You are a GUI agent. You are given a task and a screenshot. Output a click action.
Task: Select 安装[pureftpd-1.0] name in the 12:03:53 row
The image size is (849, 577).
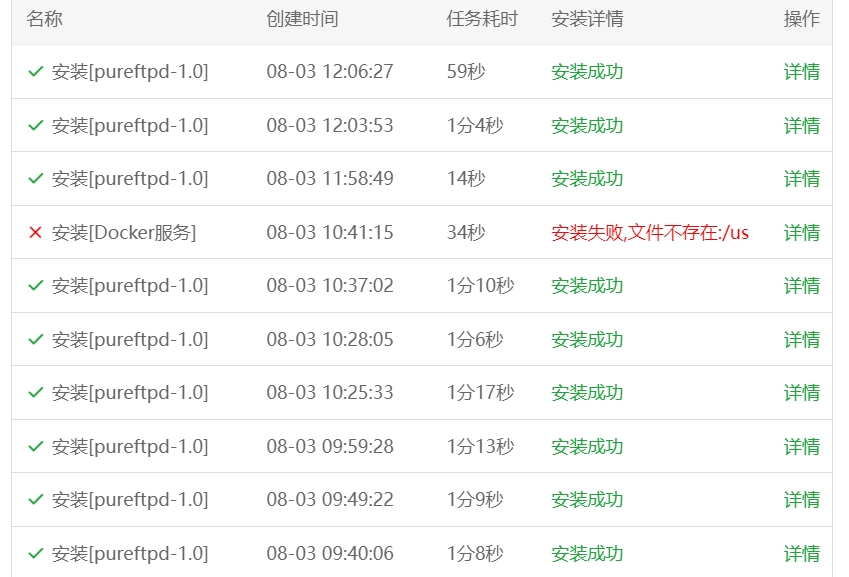coord(130,126)
